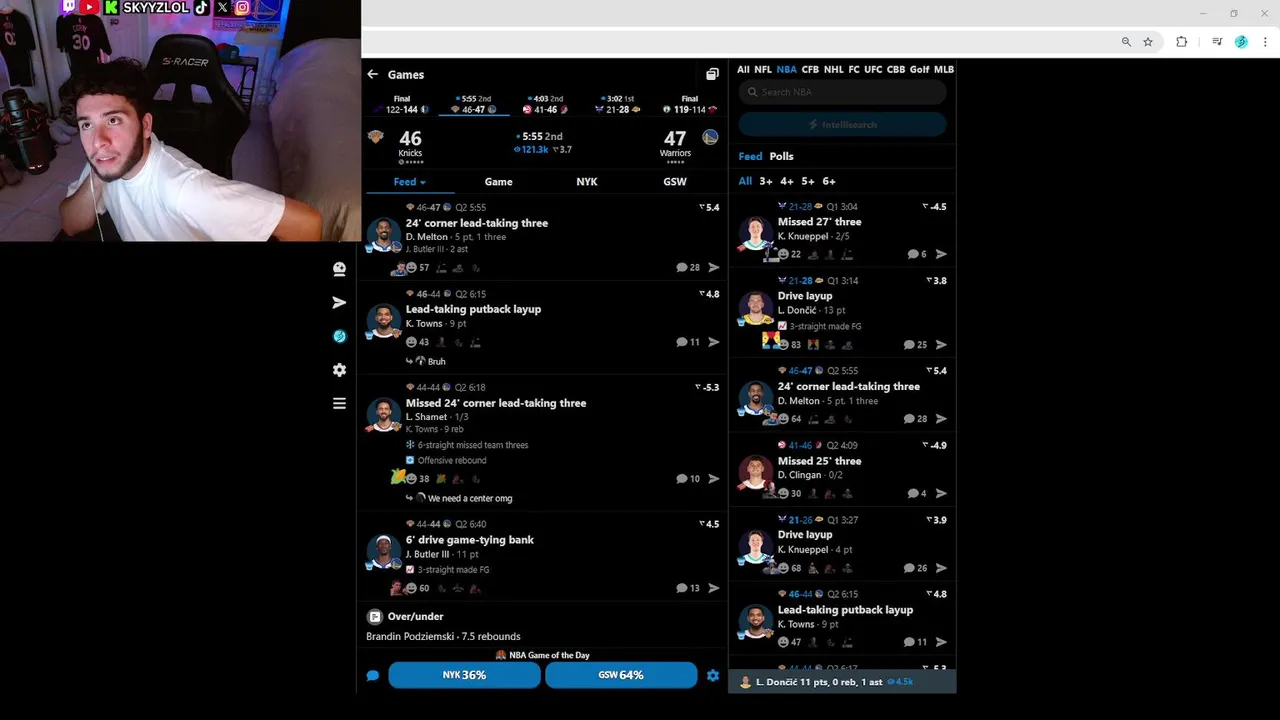Click the Search NBA field

[842, 92]
